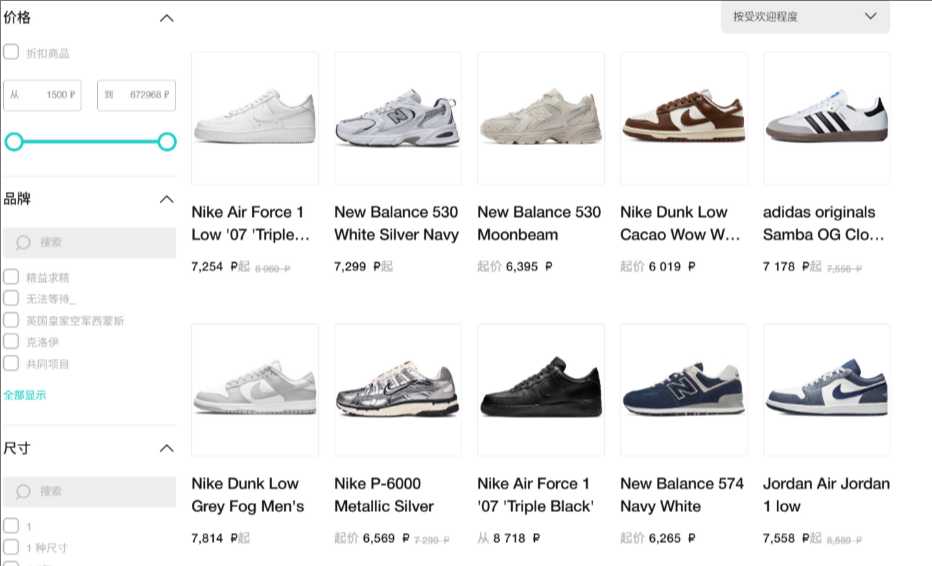Tick the 共同项目 brand checkbox
This screenshot has height=566, width=932.
[x=11, y=363]
